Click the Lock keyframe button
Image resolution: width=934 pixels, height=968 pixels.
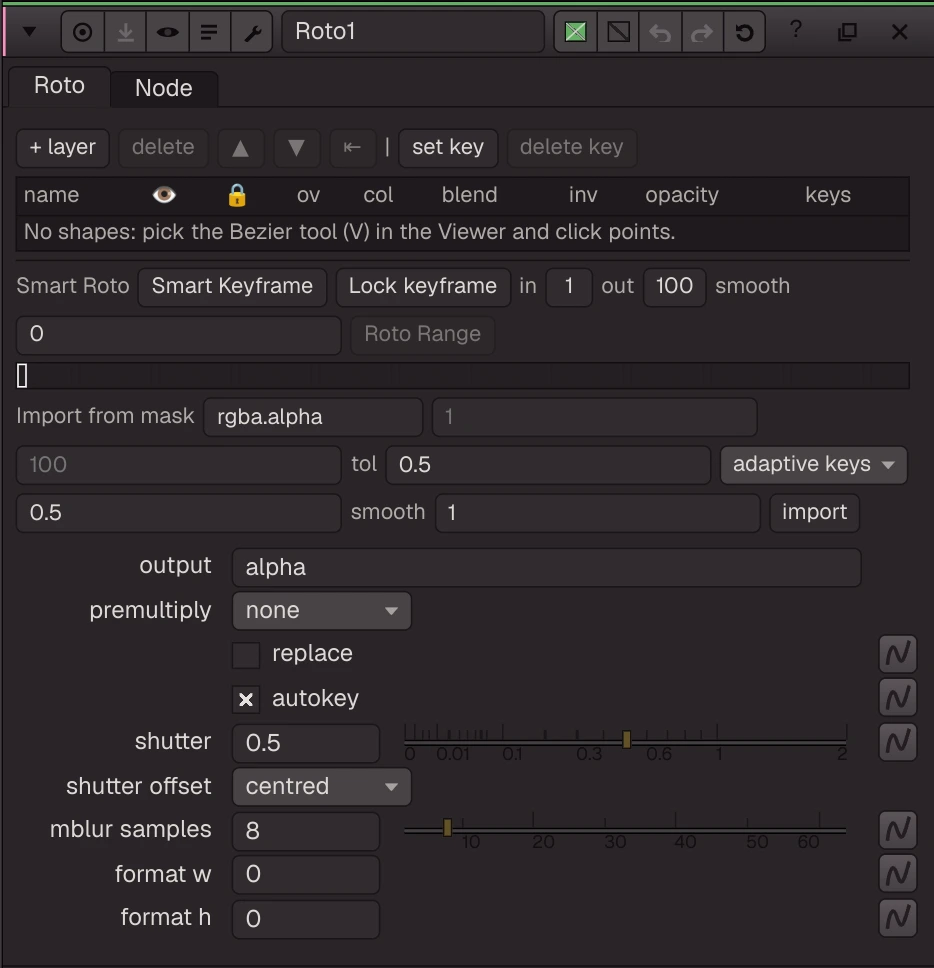tap(423, 287)
